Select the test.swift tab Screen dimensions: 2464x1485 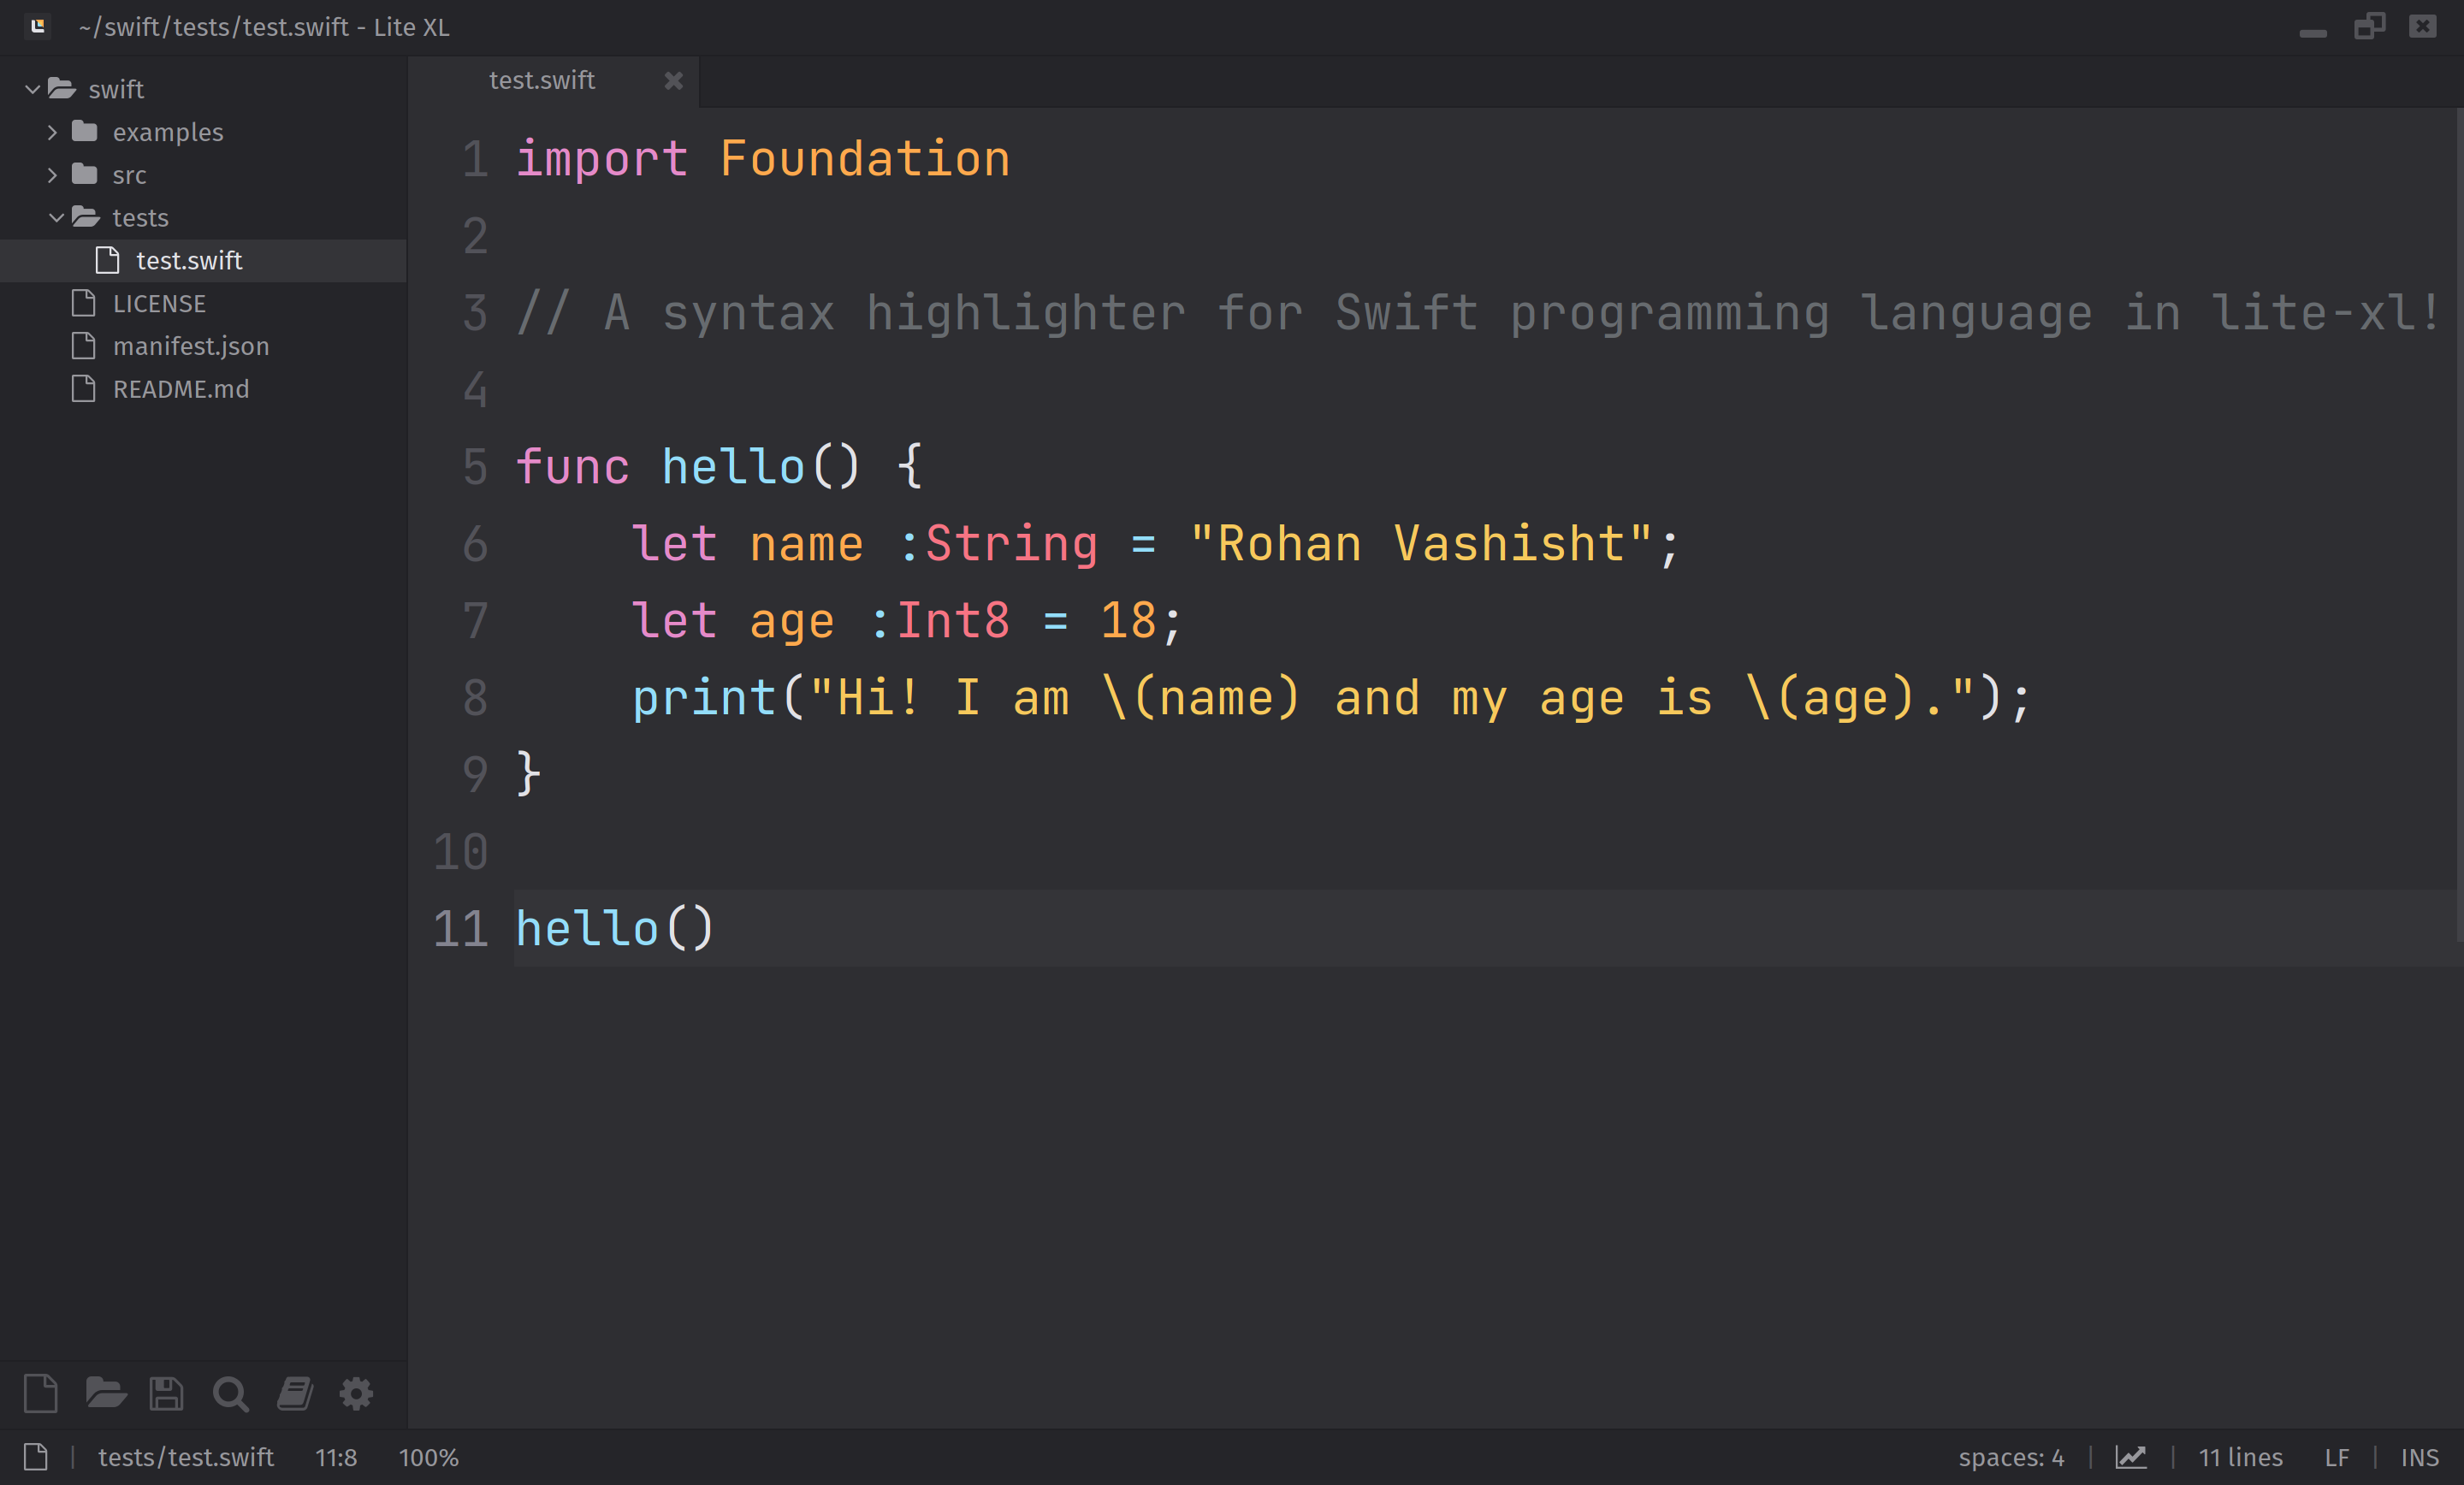(541, 81)
